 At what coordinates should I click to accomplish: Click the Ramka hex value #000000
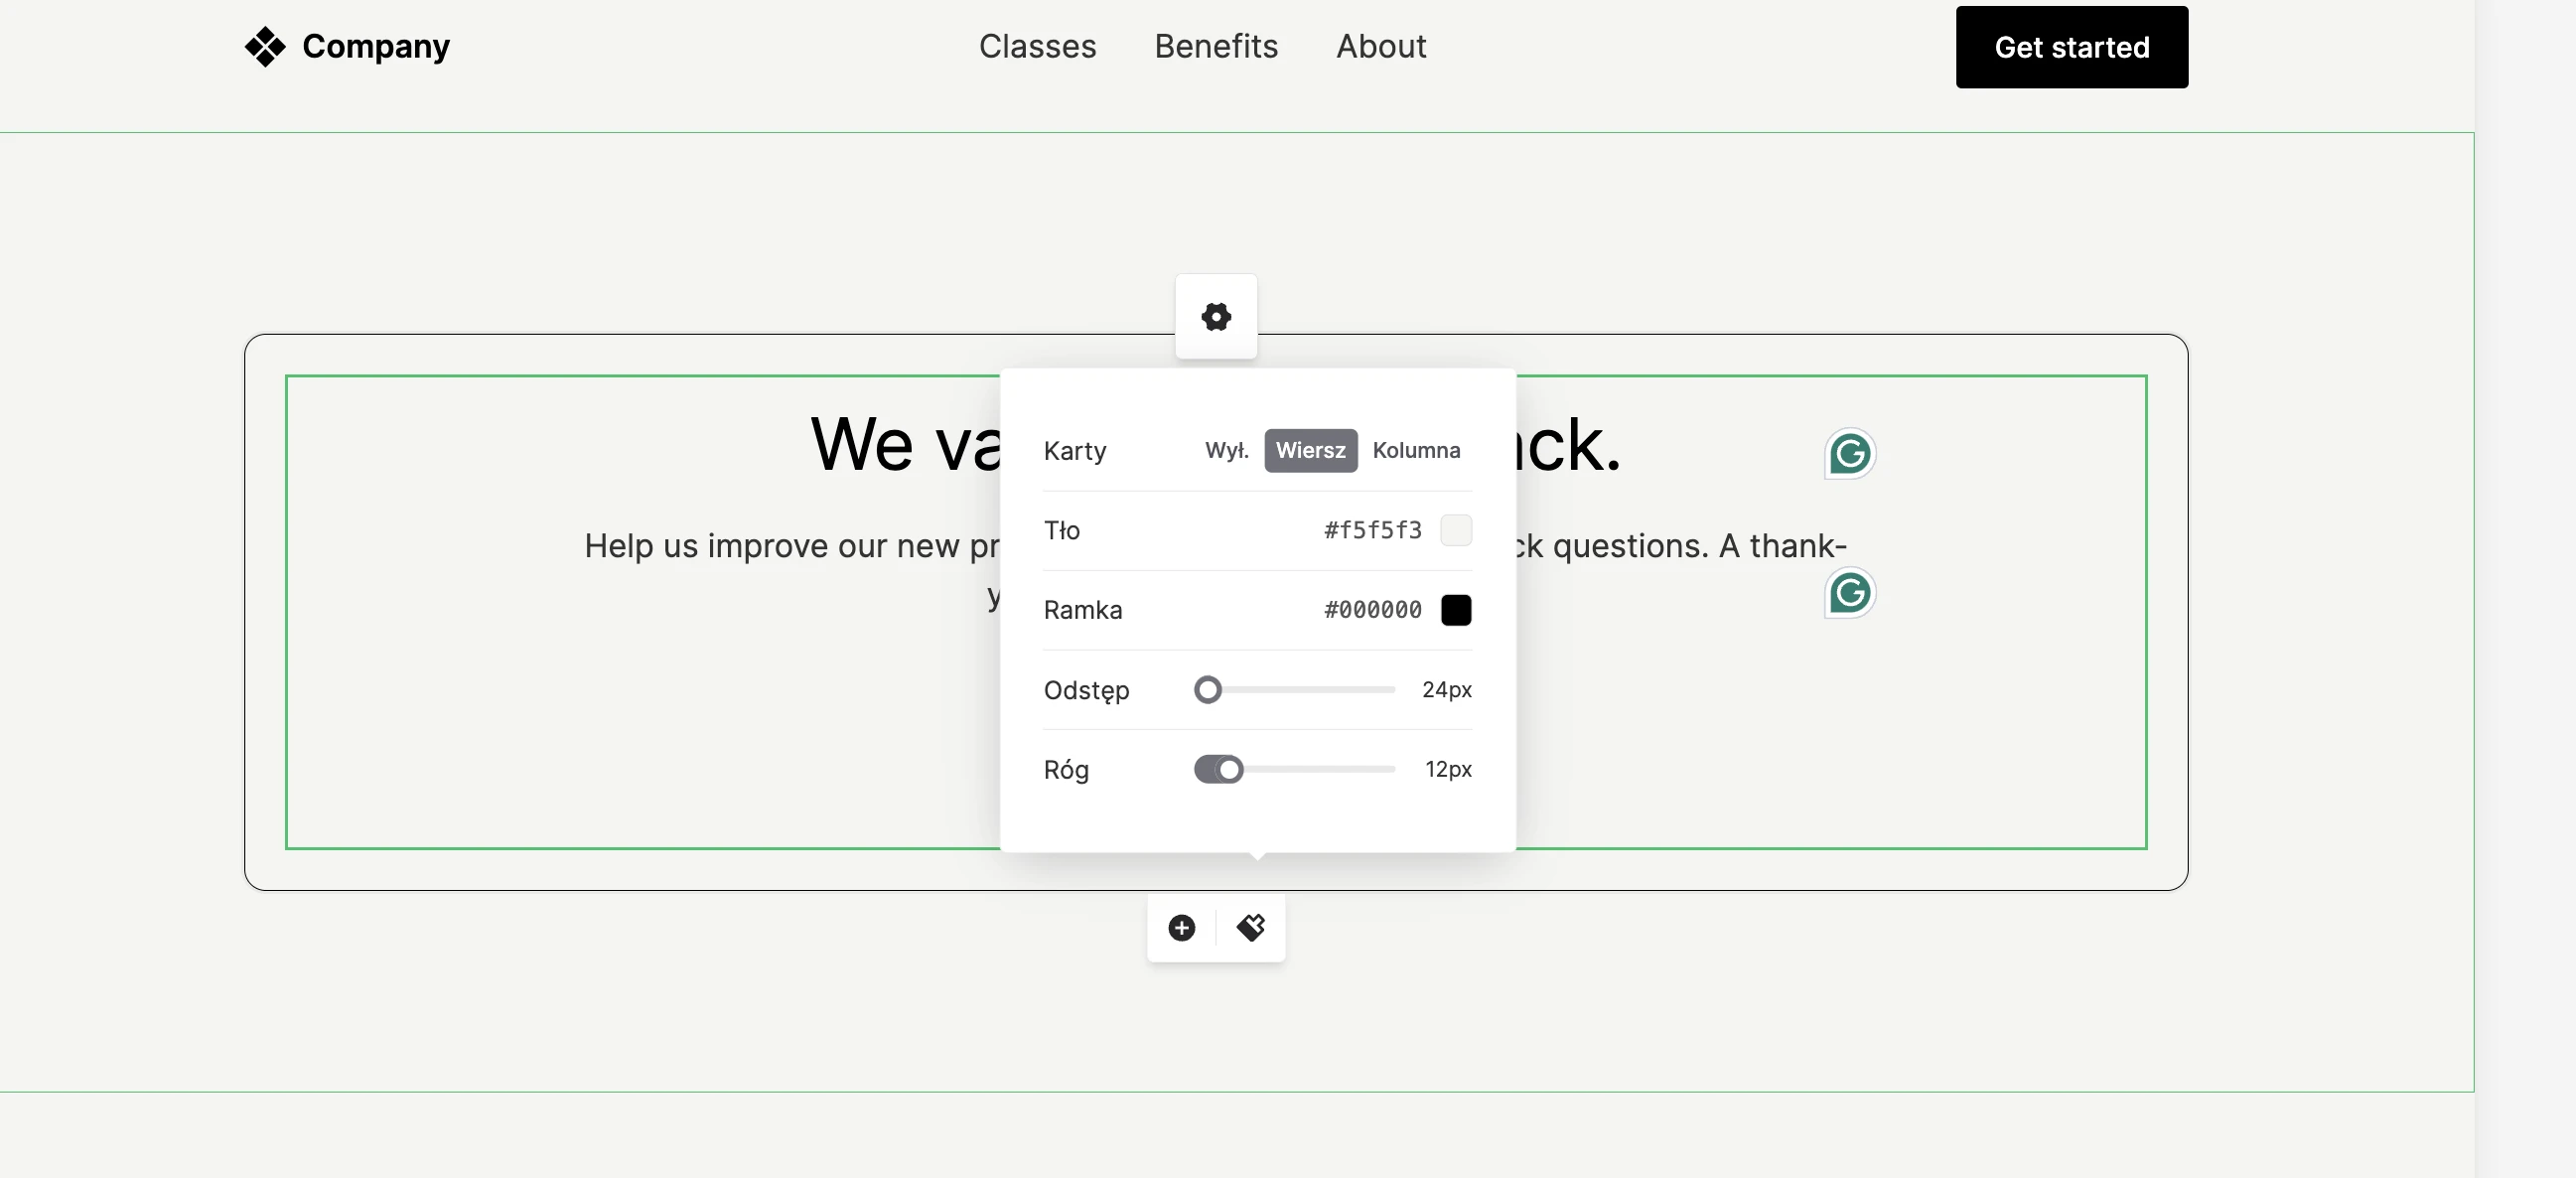point(1372,610)
